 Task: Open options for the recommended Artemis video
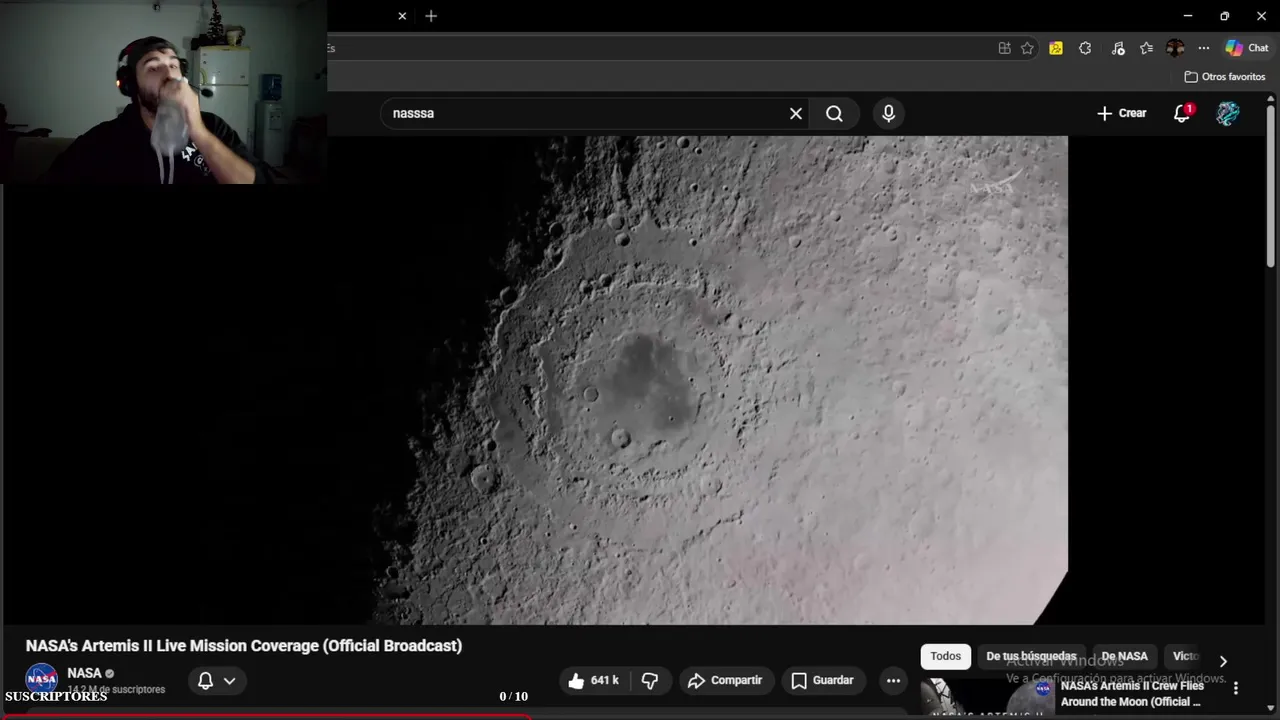click(x=1236, y=688)
